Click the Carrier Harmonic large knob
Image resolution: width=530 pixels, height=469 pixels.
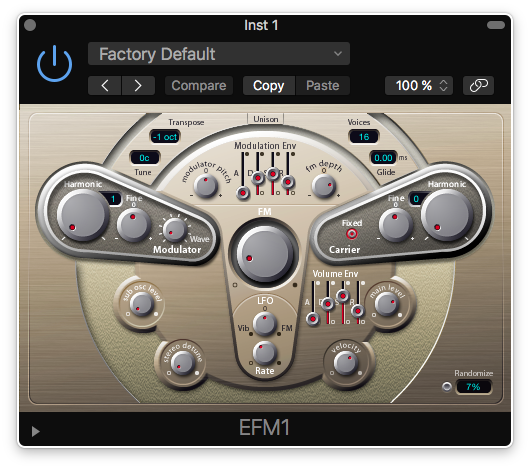click(447, 215)
